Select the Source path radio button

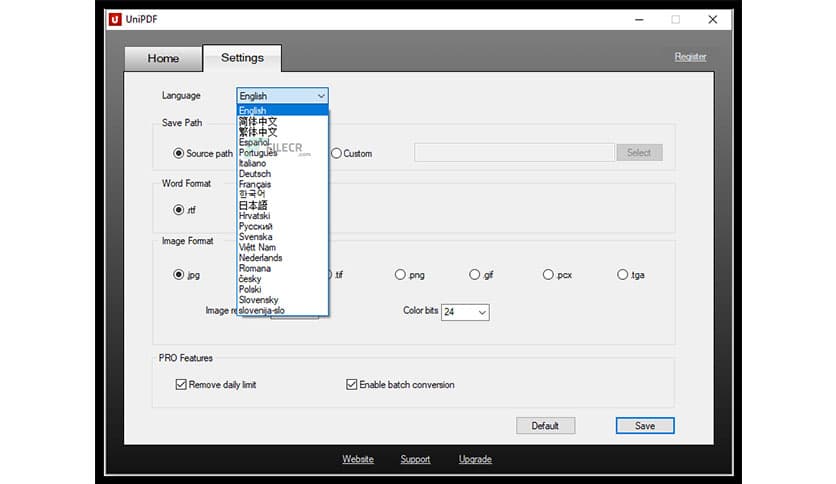tap(179, 154)
